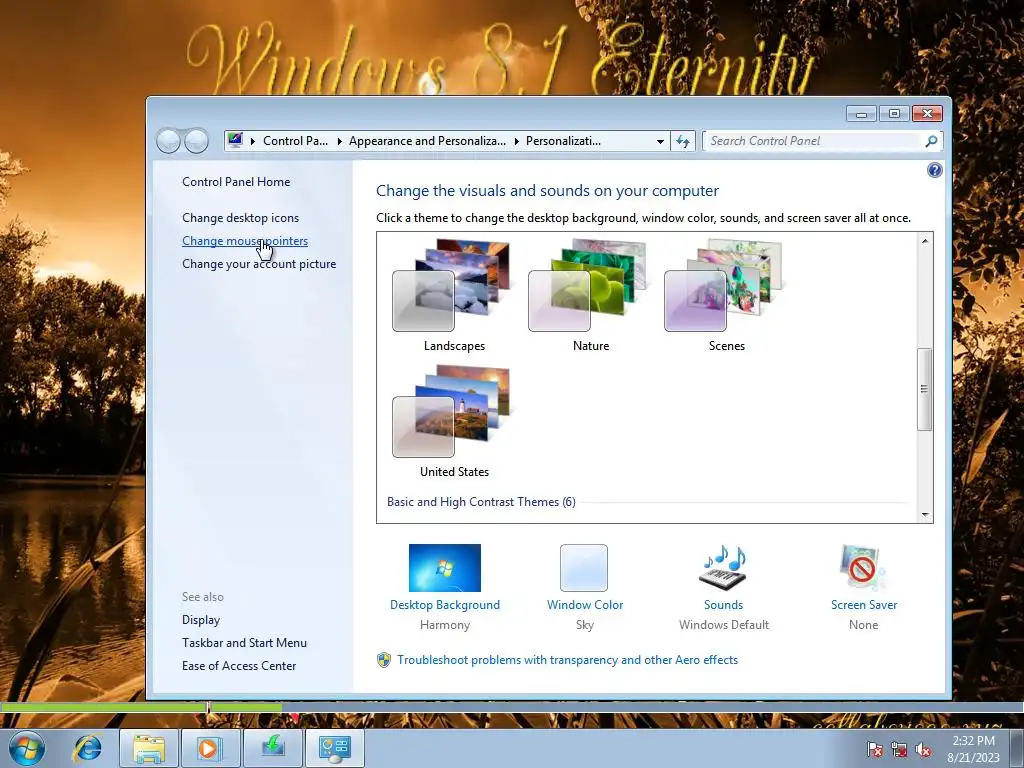The height and width of the screenshot is (768, 1024).
Task: Click the Forward navigation button
Action: coord(196,140)
